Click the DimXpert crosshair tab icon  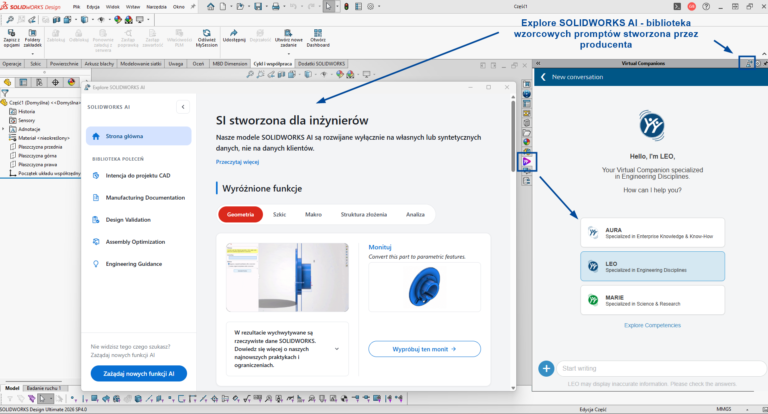point(55,82)
